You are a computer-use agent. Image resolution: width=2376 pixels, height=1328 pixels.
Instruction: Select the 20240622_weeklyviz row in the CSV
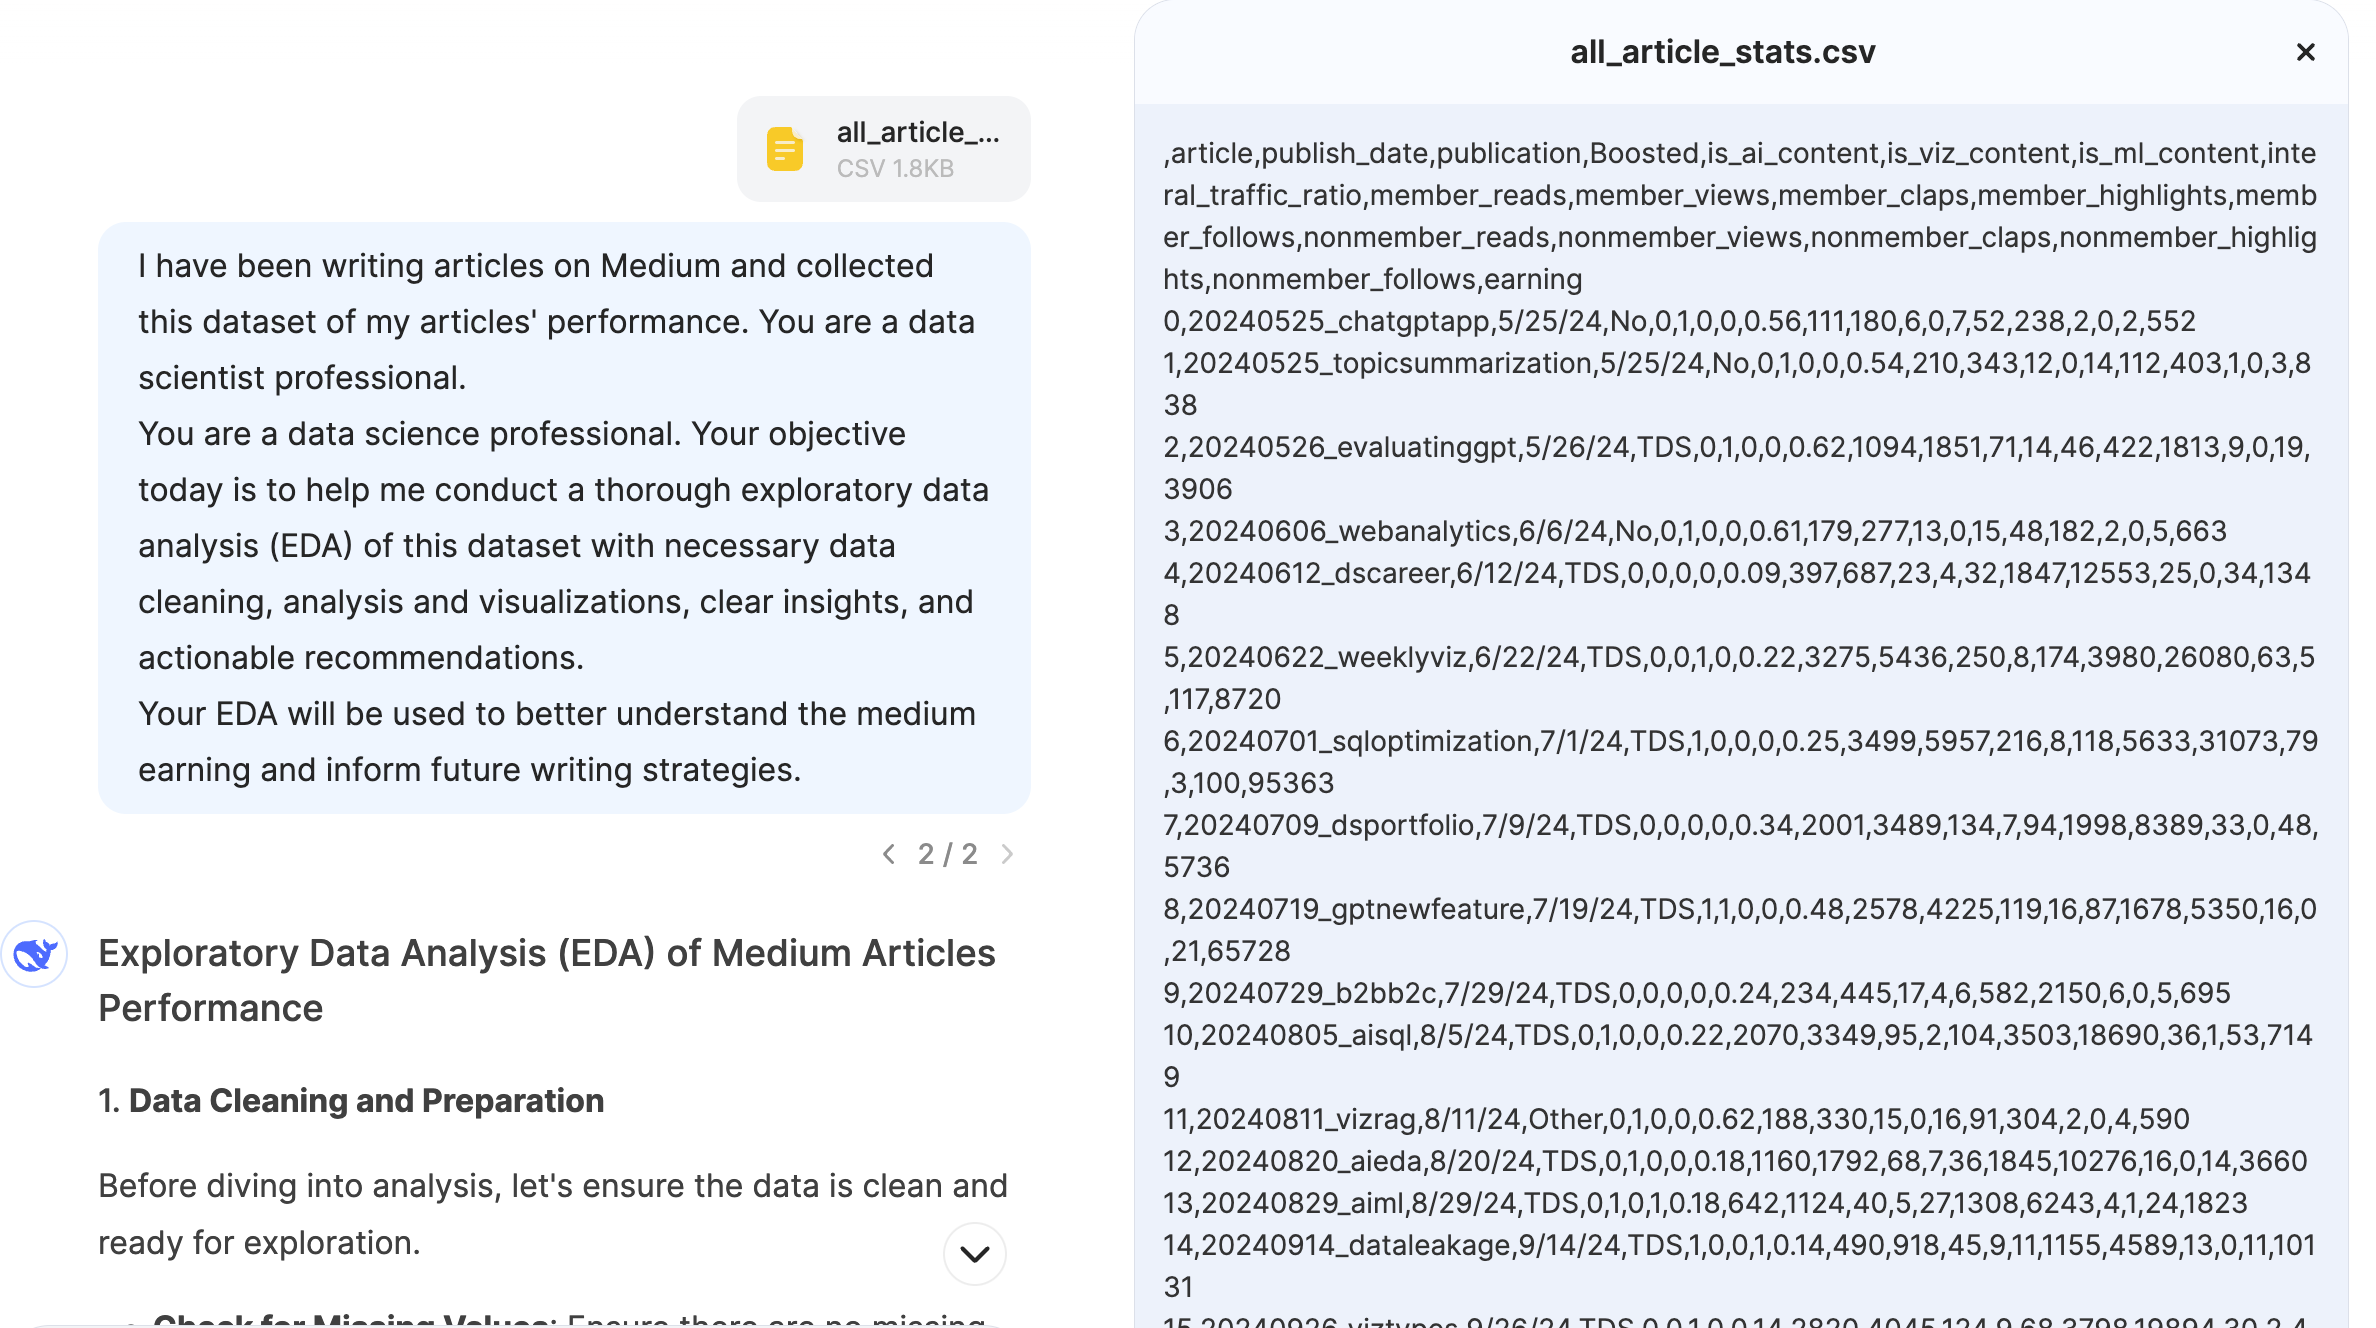click(1740, 658)
